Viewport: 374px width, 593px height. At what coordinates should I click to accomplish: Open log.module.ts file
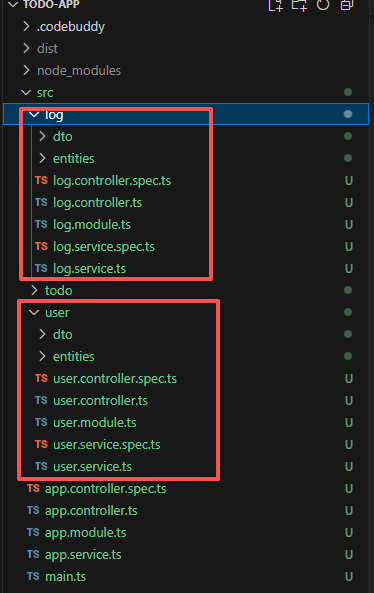pos(92,225)
